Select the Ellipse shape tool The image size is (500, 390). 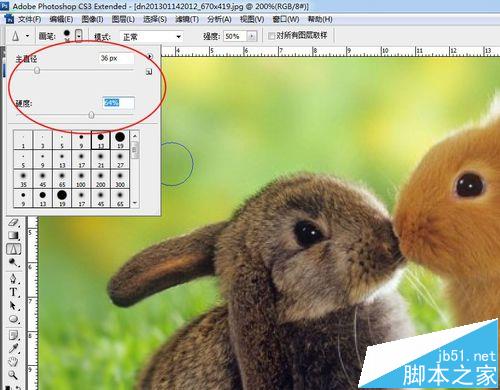click(x=14, y=319)
